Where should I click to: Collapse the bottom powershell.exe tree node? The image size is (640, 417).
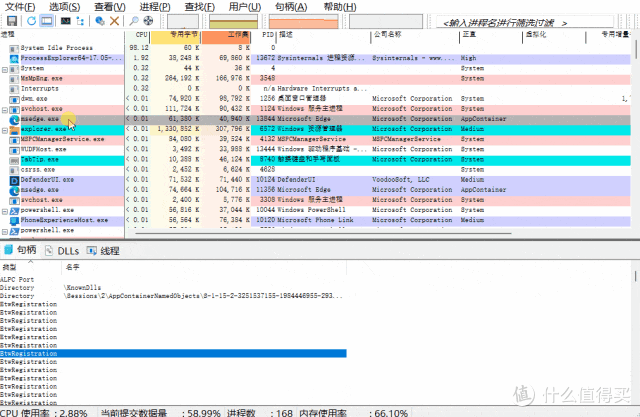(x=5, y=232)
